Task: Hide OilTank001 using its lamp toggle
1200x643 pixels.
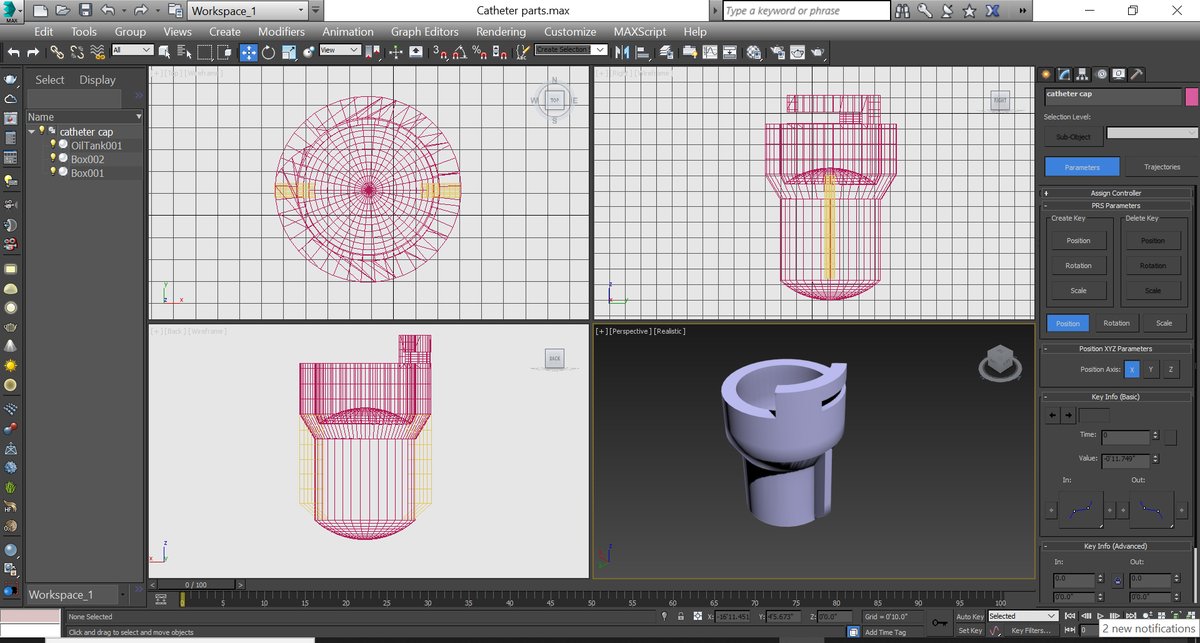Action: click(53, 144)
